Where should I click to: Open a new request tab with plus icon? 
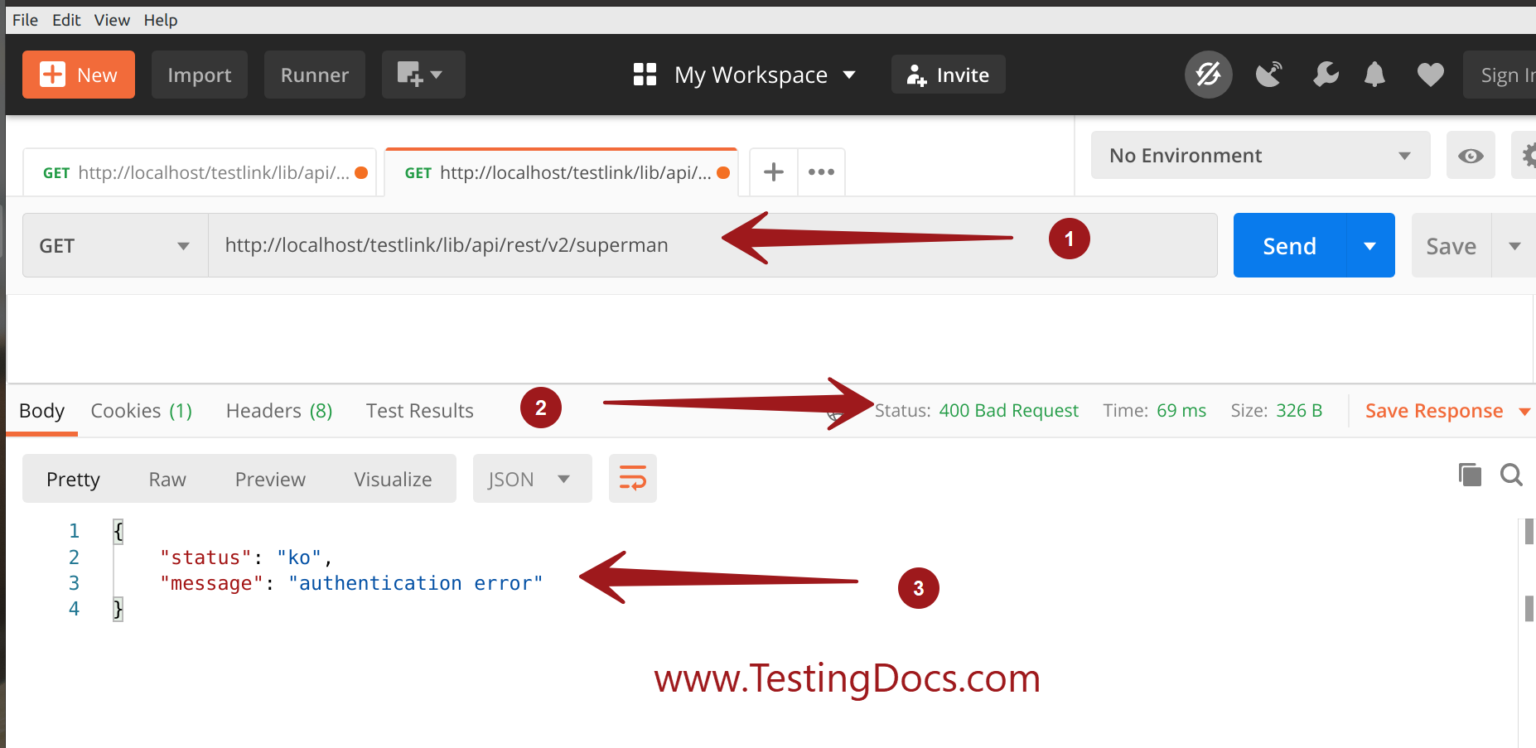click(x=772, y=171)
